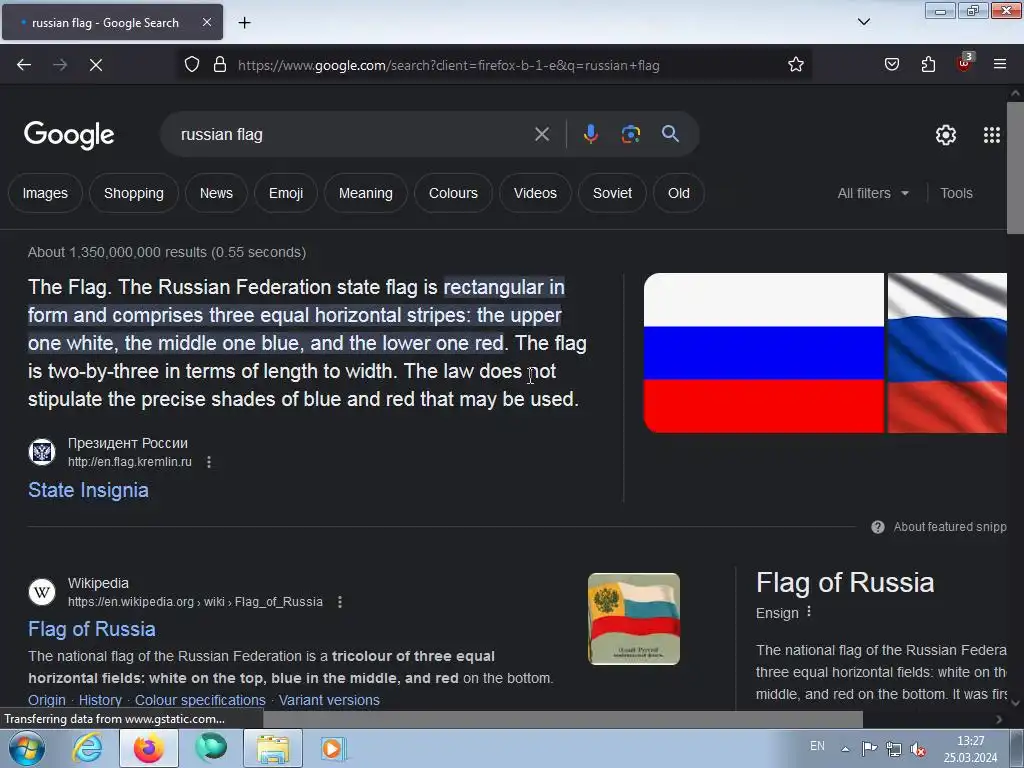
Task: Submit search with the magnifier icon
Action: [x=670, y=135]
